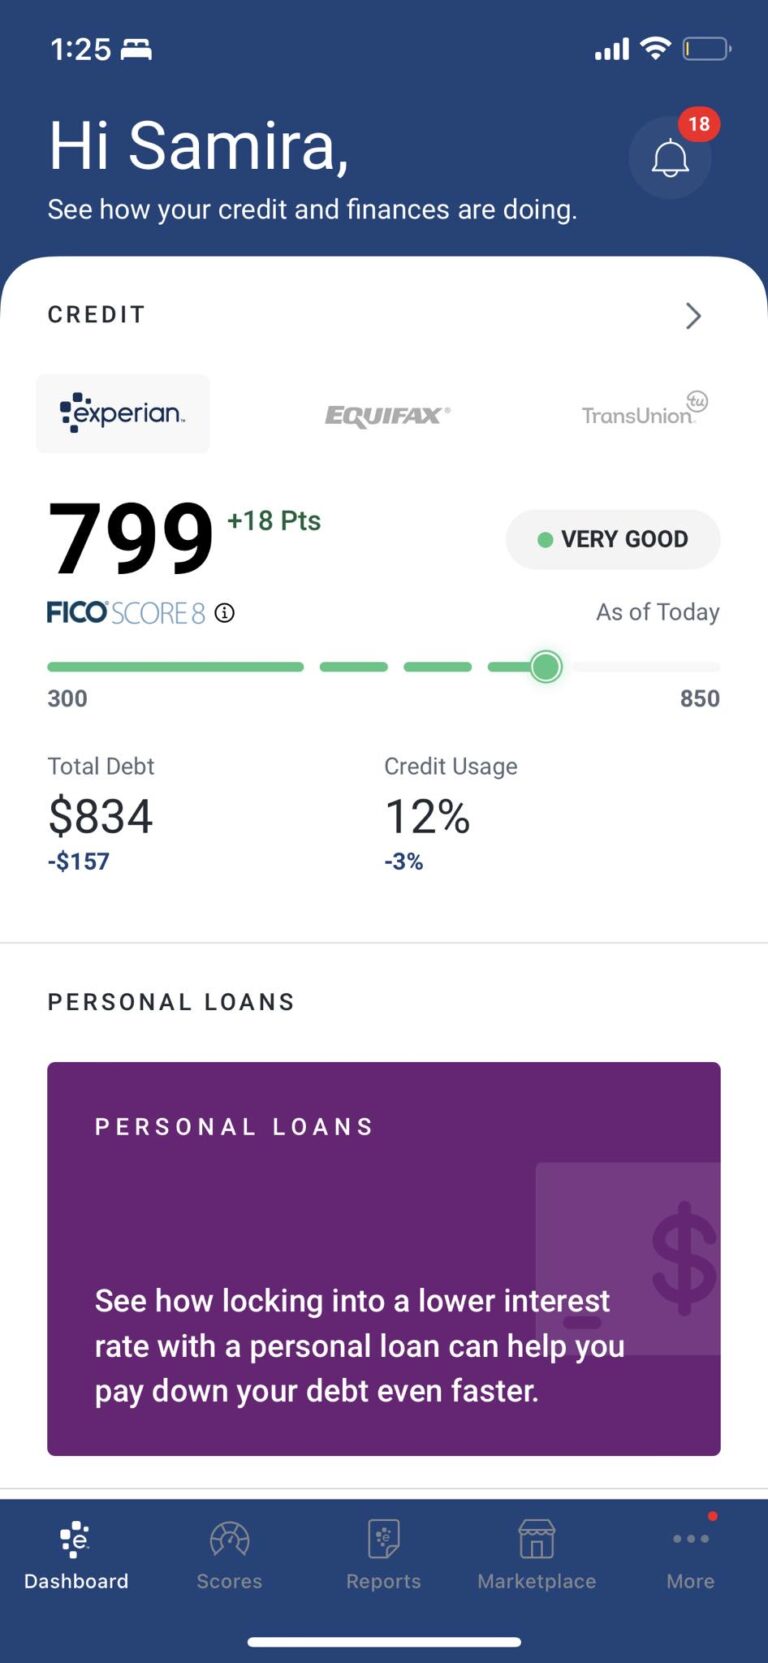Switch to the Equifax bureau
The image size is (768, 1663).
pos(388,415)
